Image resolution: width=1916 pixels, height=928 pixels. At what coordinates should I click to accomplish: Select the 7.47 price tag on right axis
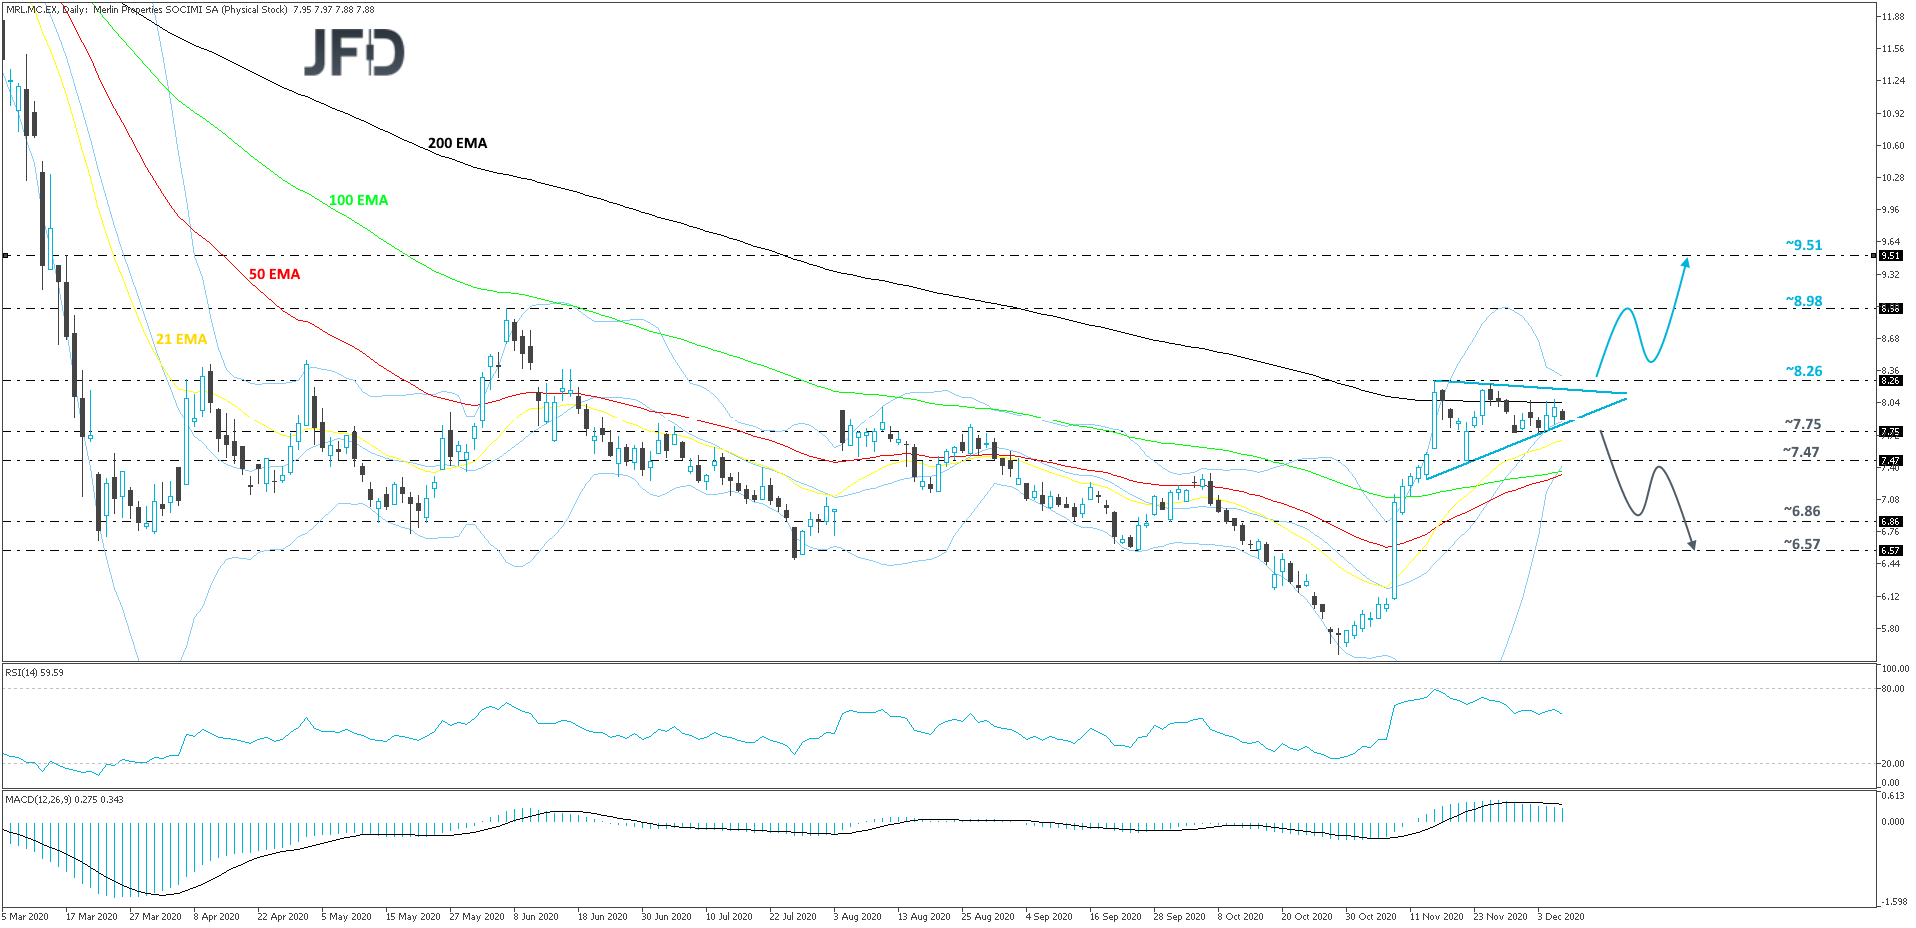[x=1889, y=461]
